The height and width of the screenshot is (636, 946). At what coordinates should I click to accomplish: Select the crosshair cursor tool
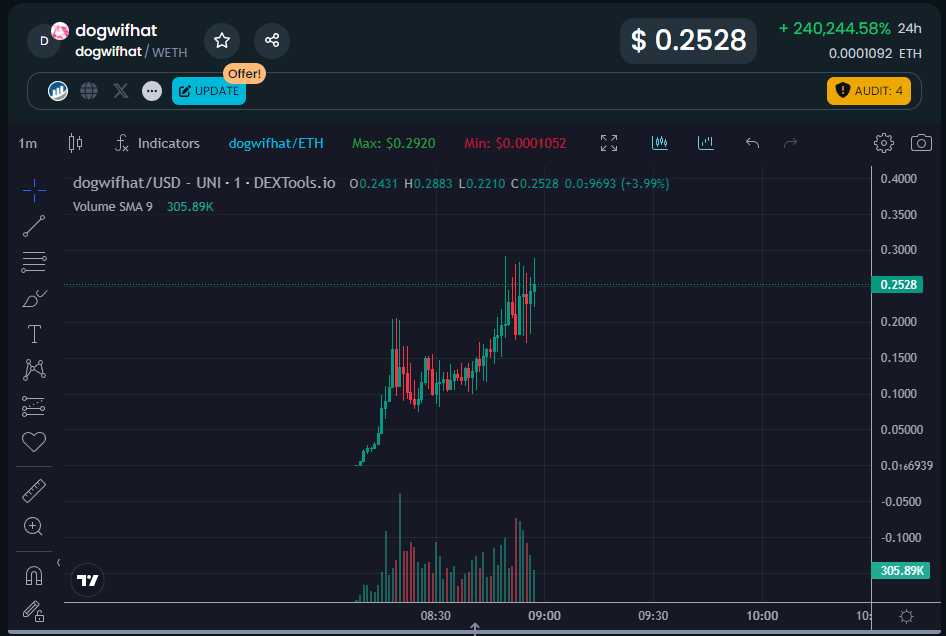tap(34, 190)
